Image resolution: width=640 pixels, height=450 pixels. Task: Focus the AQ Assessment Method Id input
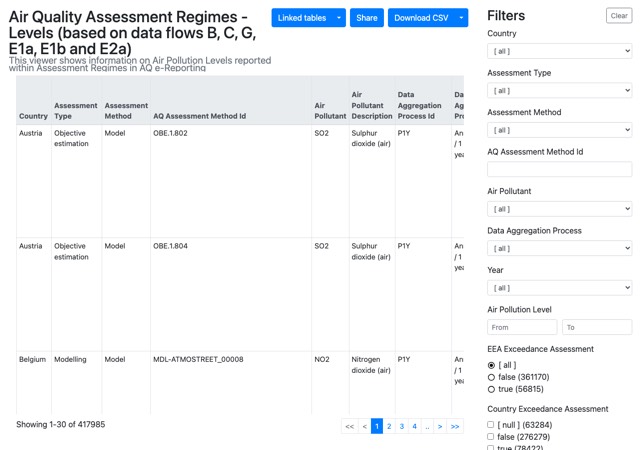560,169
